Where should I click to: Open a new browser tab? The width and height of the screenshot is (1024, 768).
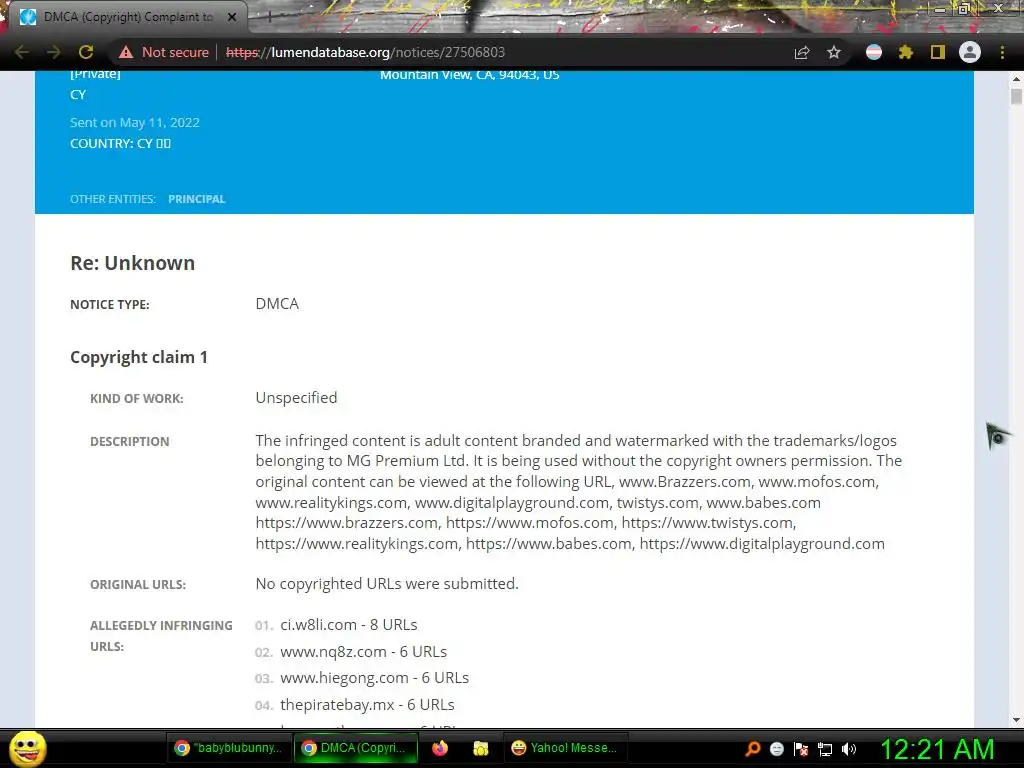(x=269, y=17)
